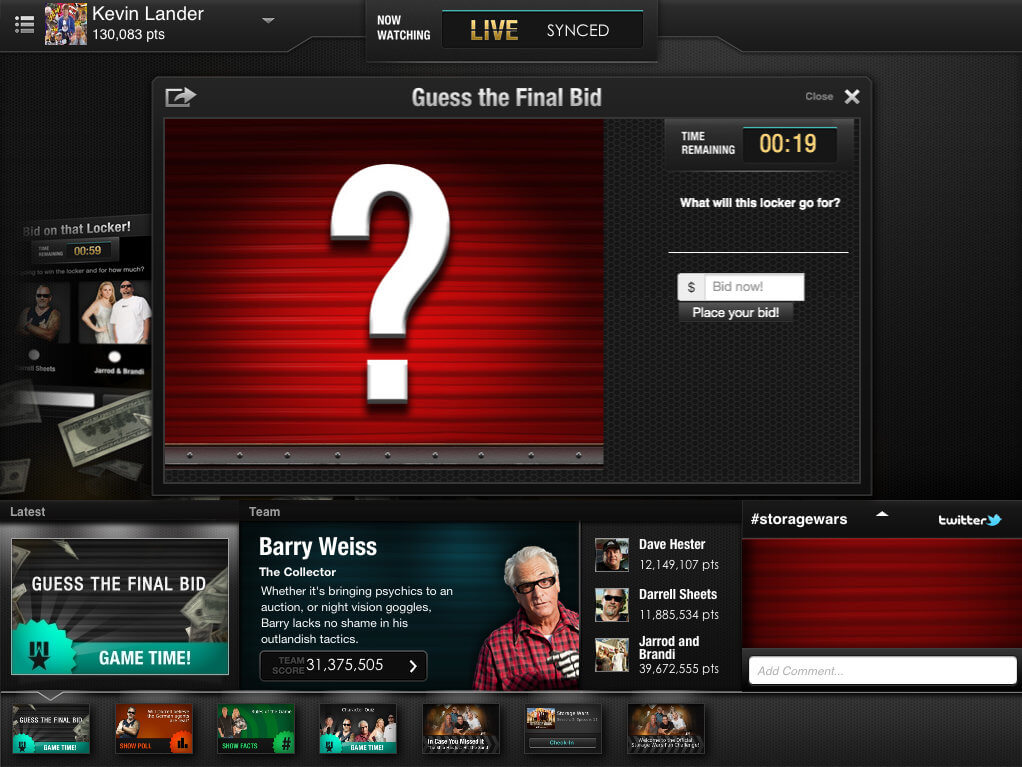1022x767 pixels.
Task: Select the Team section tab
Action: (265, 512)
